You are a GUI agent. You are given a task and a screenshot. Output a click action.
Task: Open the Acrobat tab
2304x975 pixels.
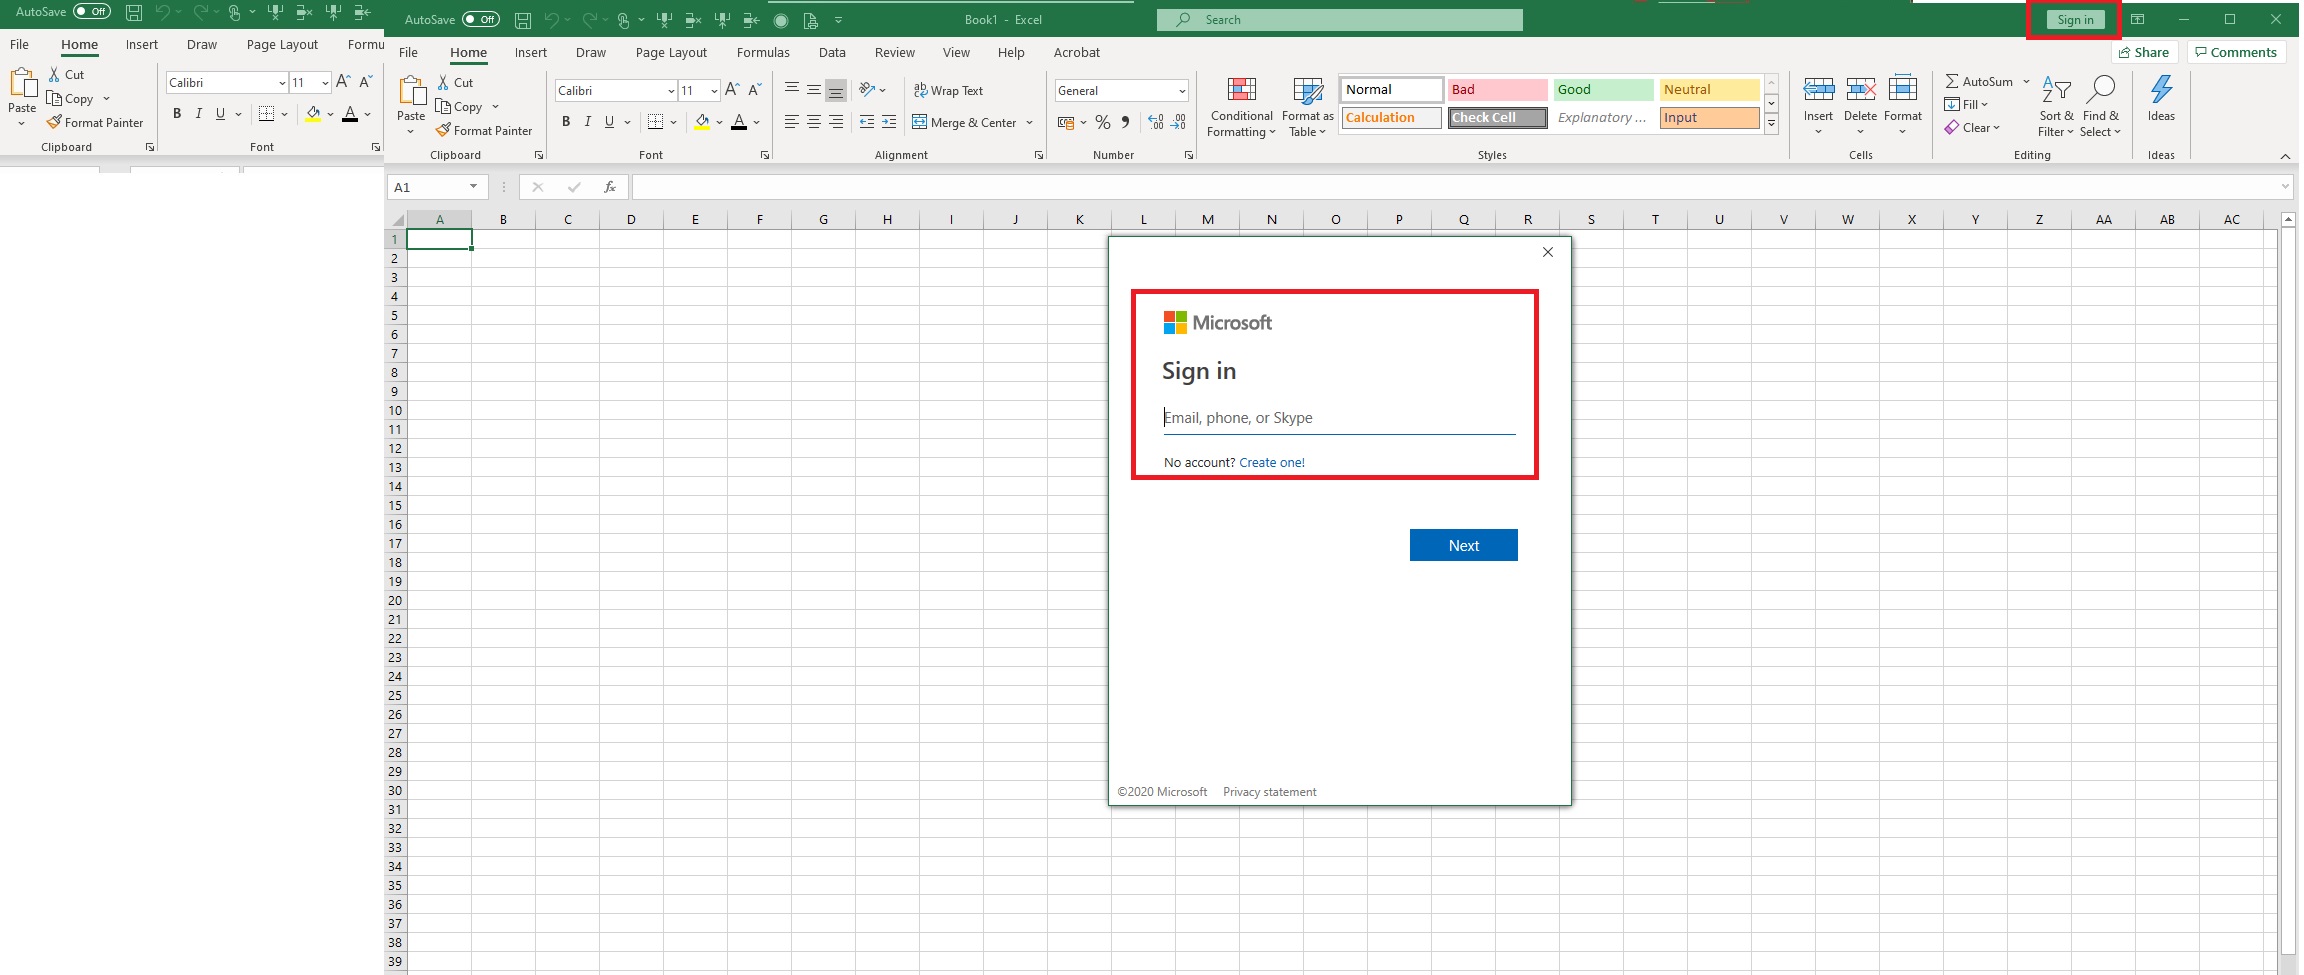point(1076,53)
